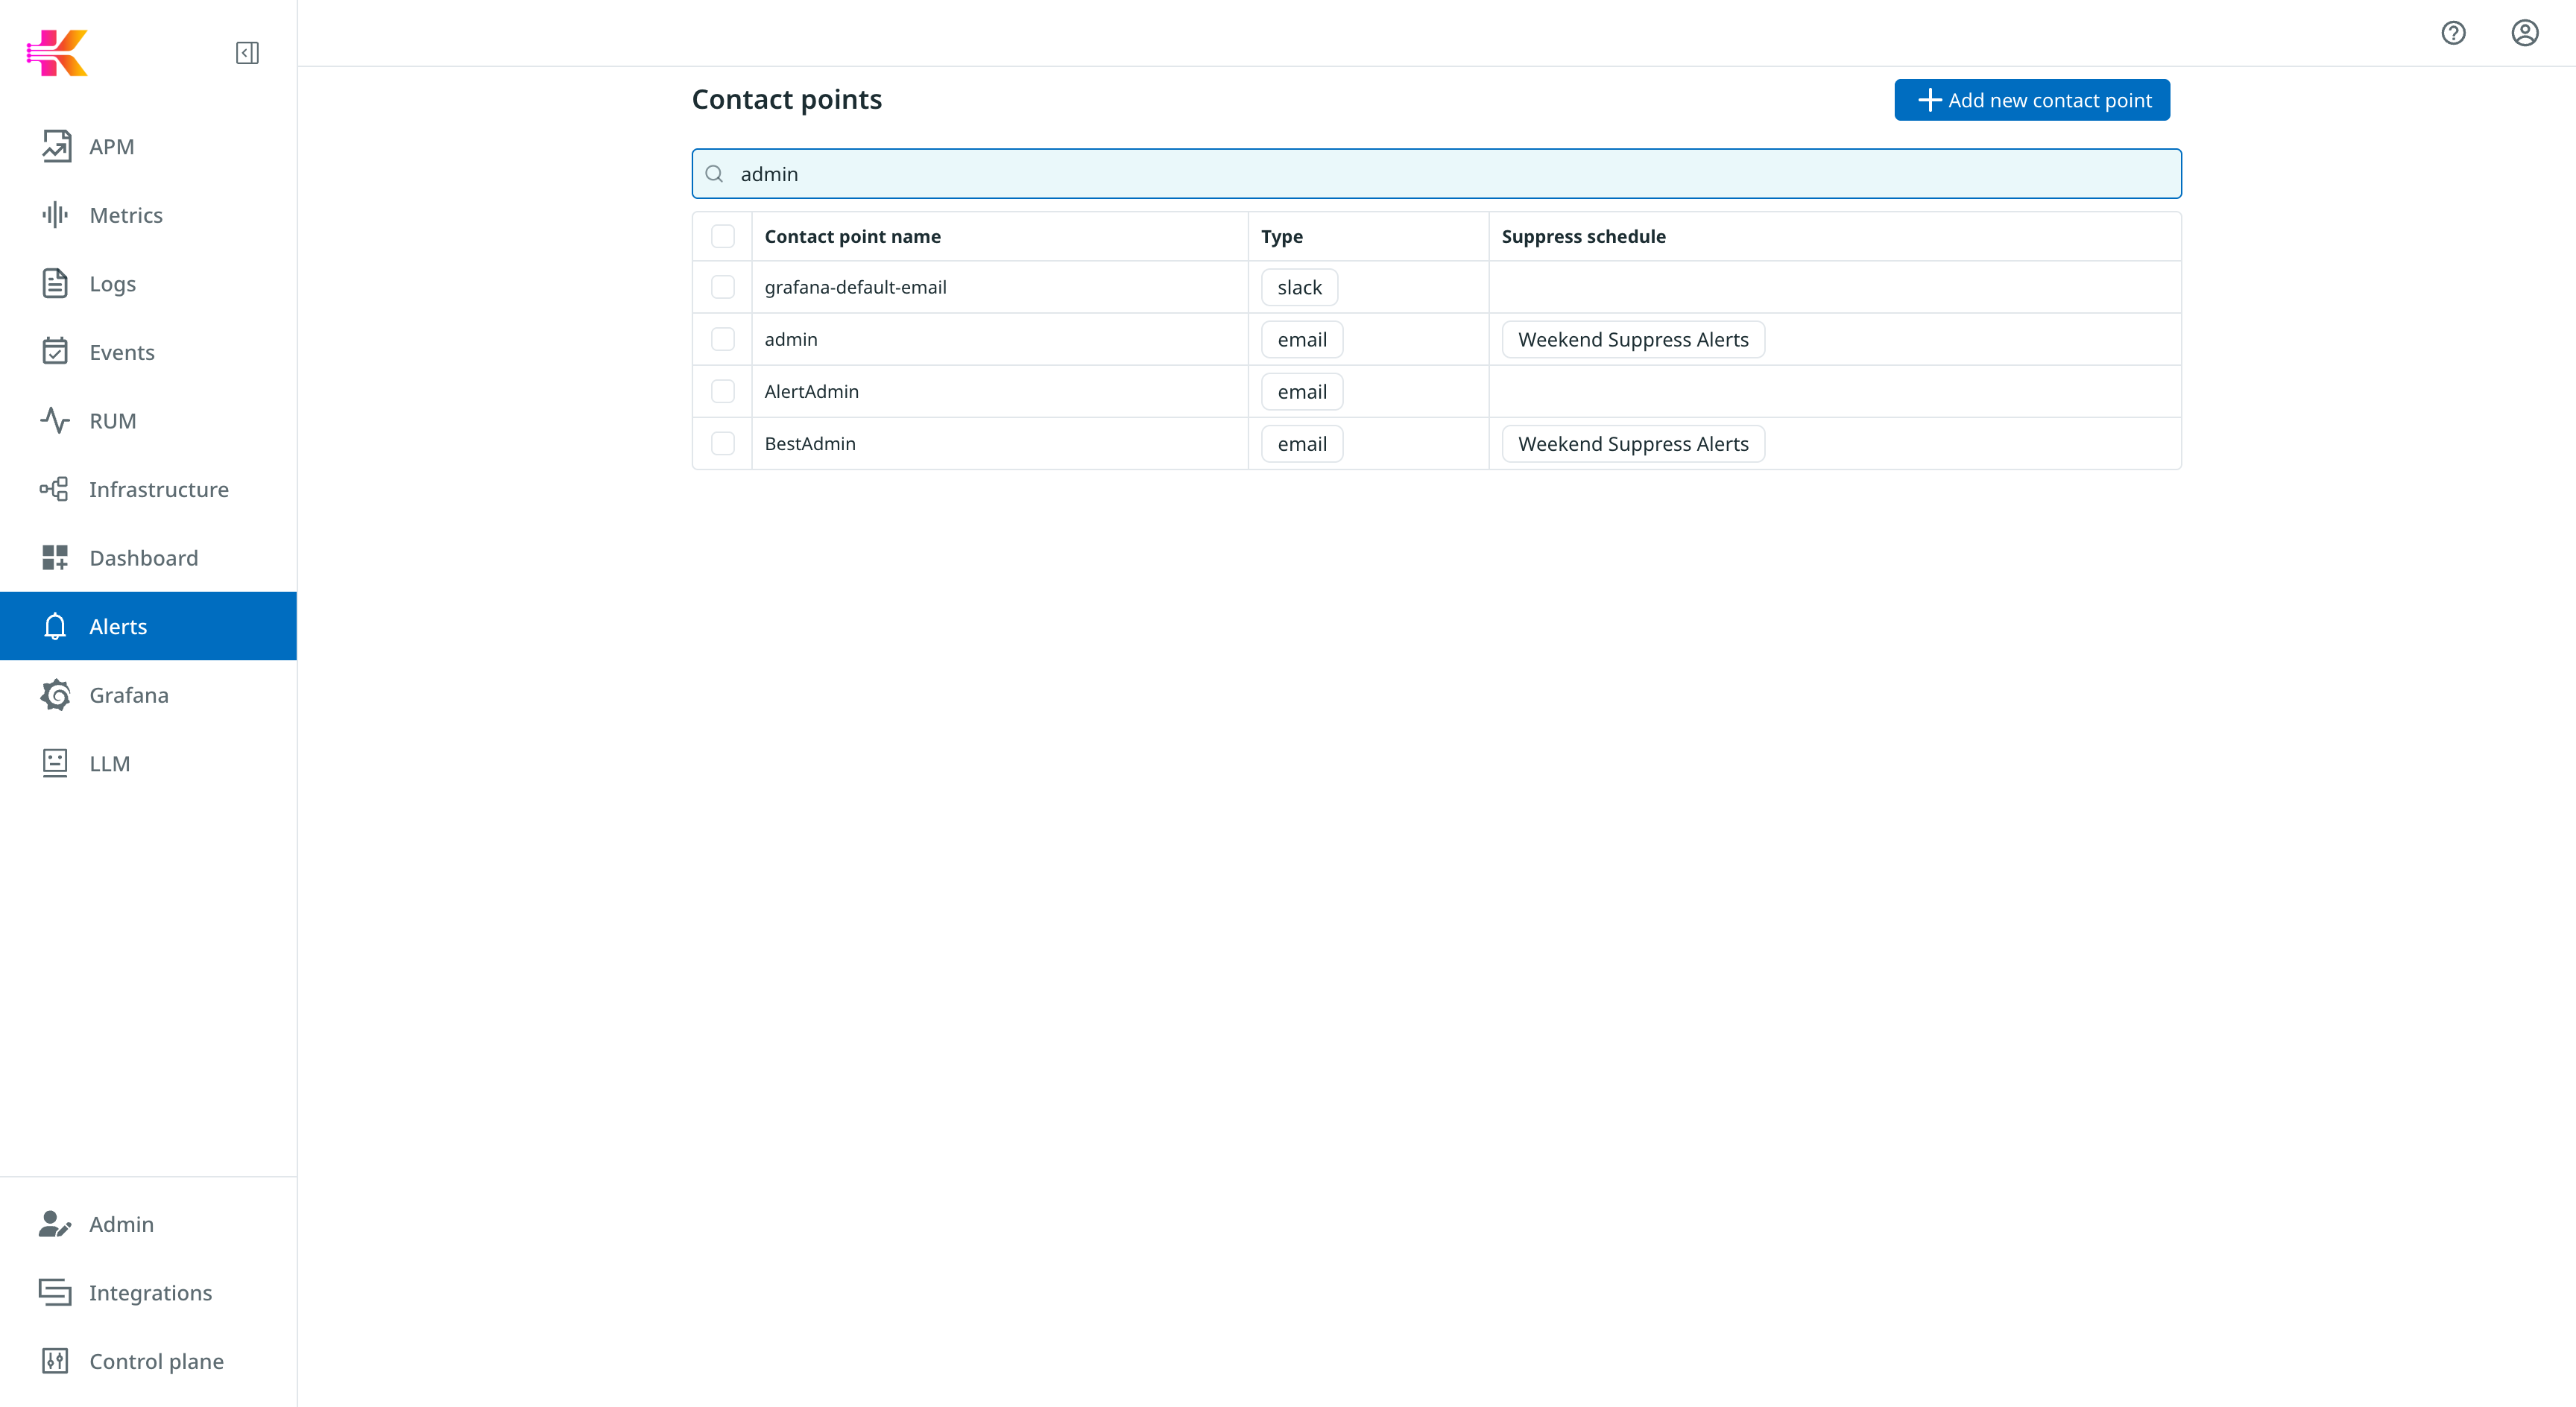Open the Alerts menu item
The width and height of the screenshot is (2576, 1407).
(x=117, y=626)
